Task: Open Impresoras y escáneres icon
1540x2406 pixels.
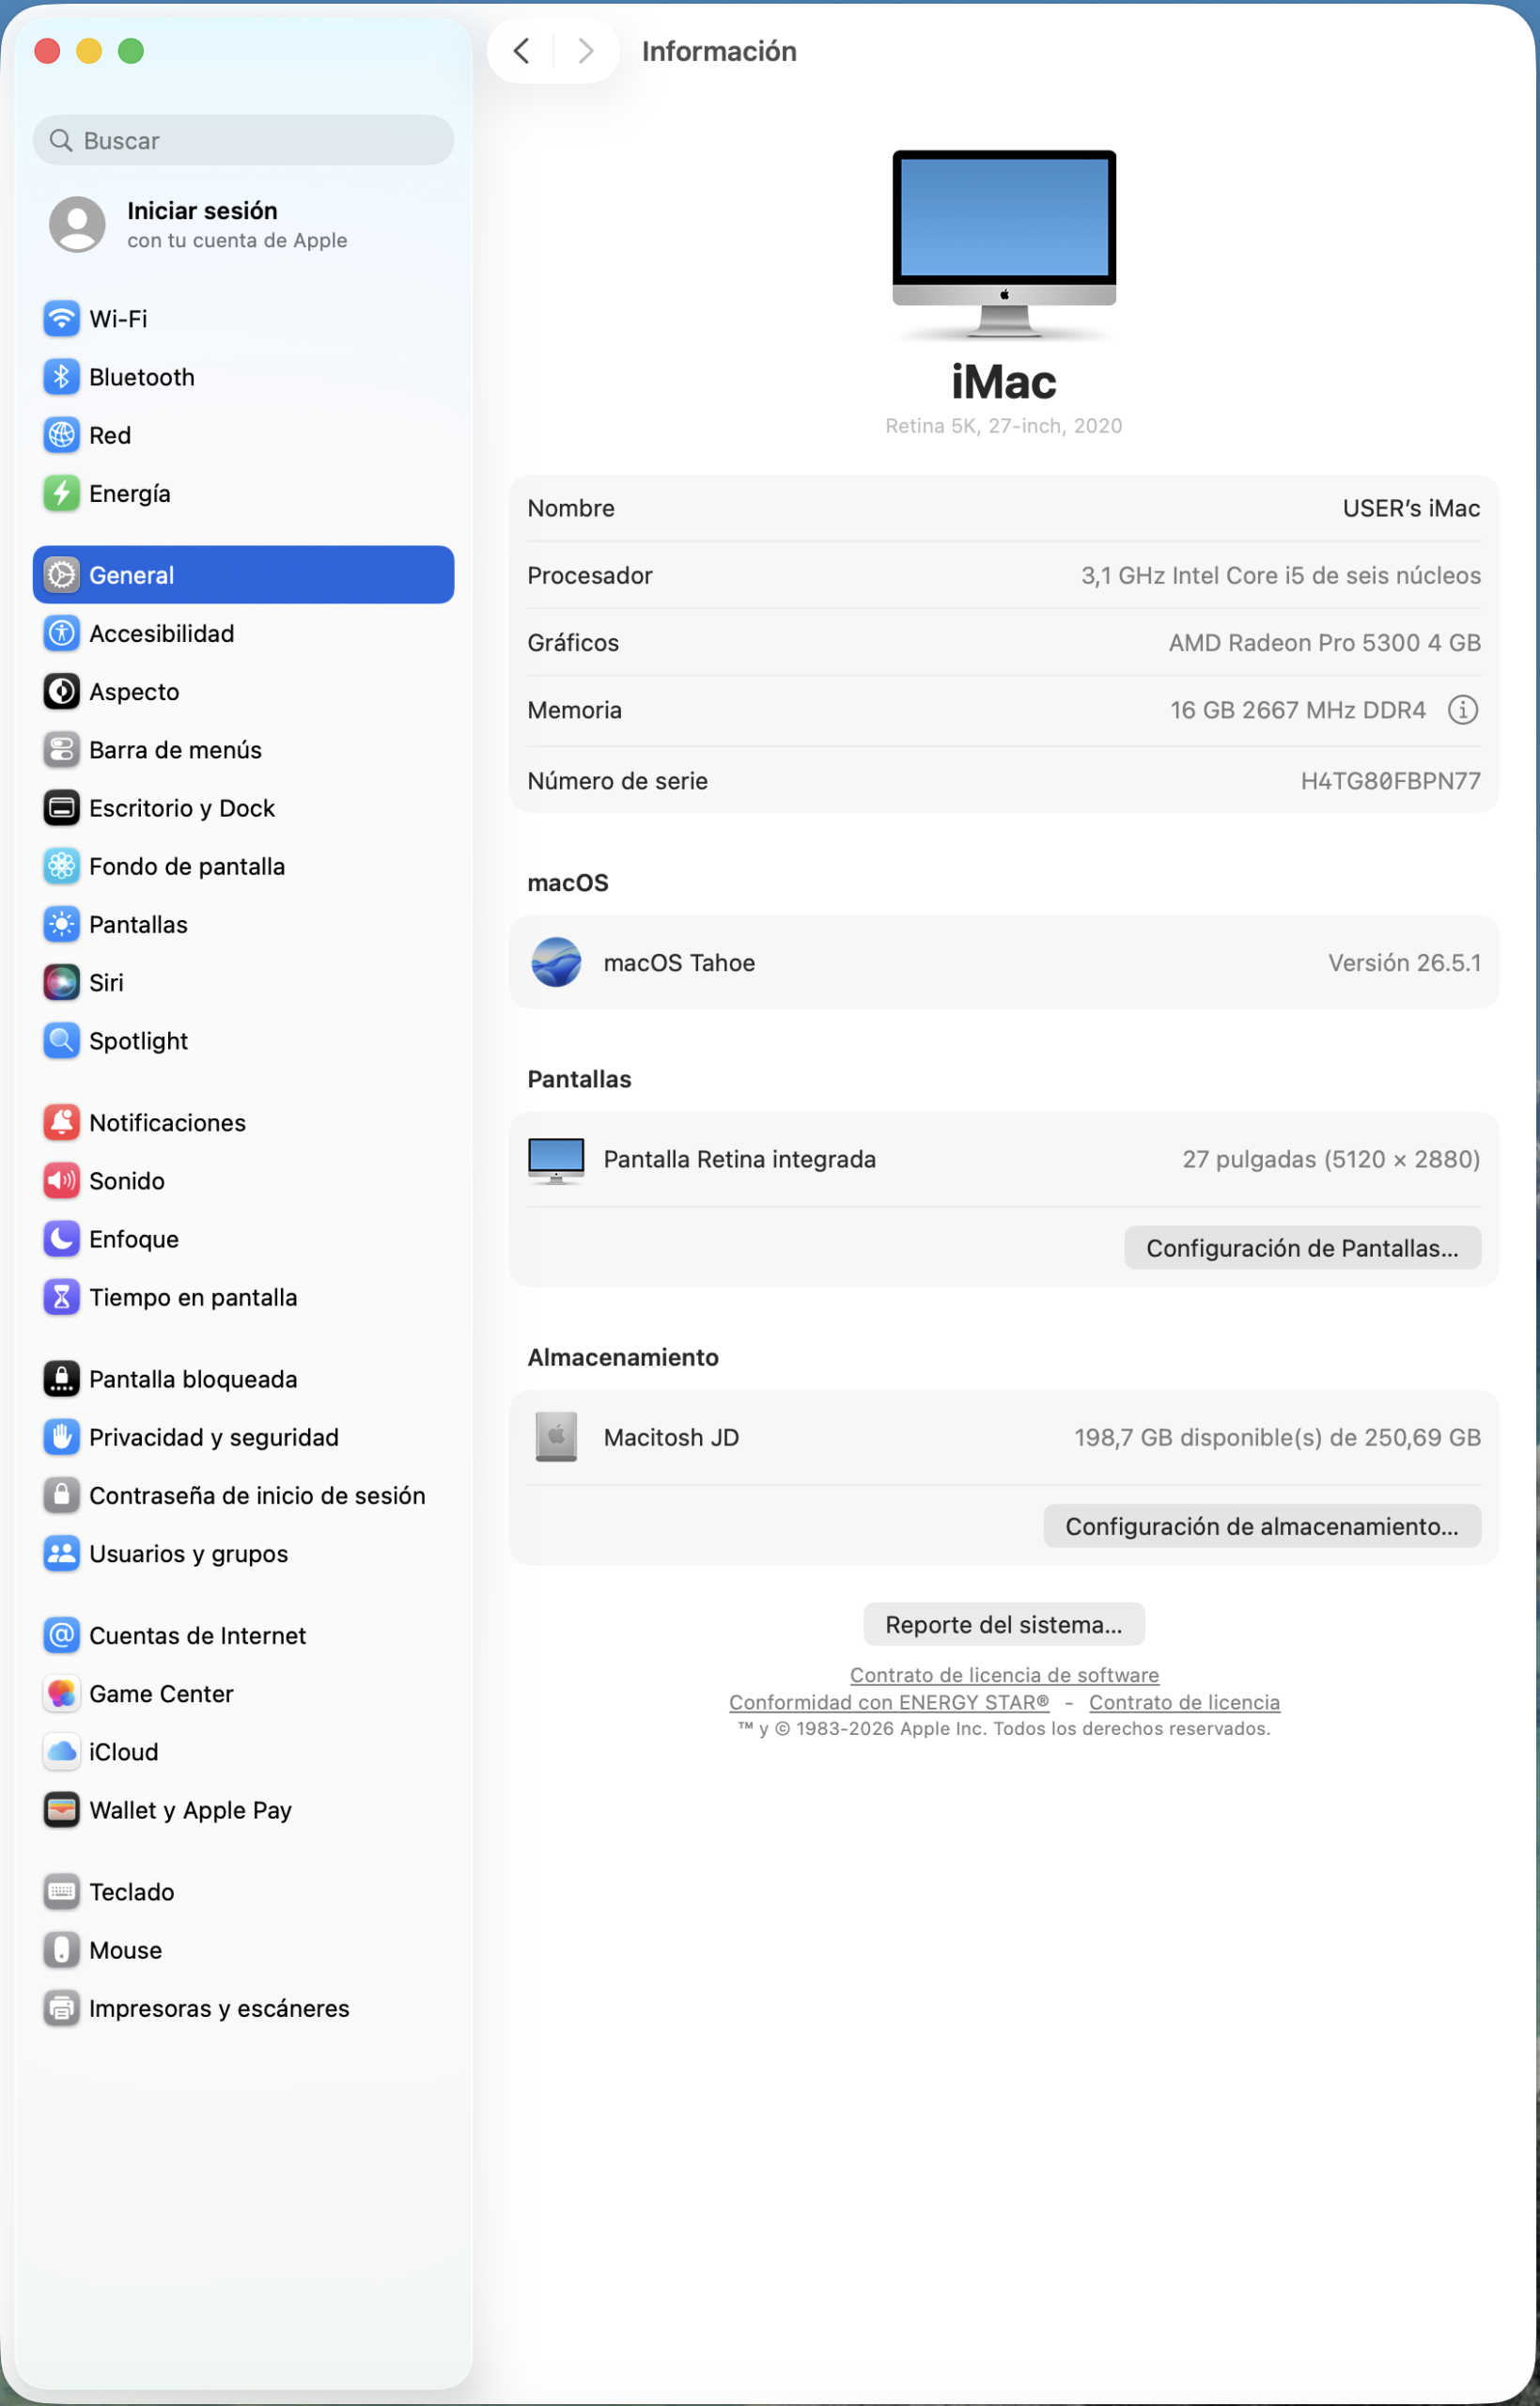Action: [61, 2008]
